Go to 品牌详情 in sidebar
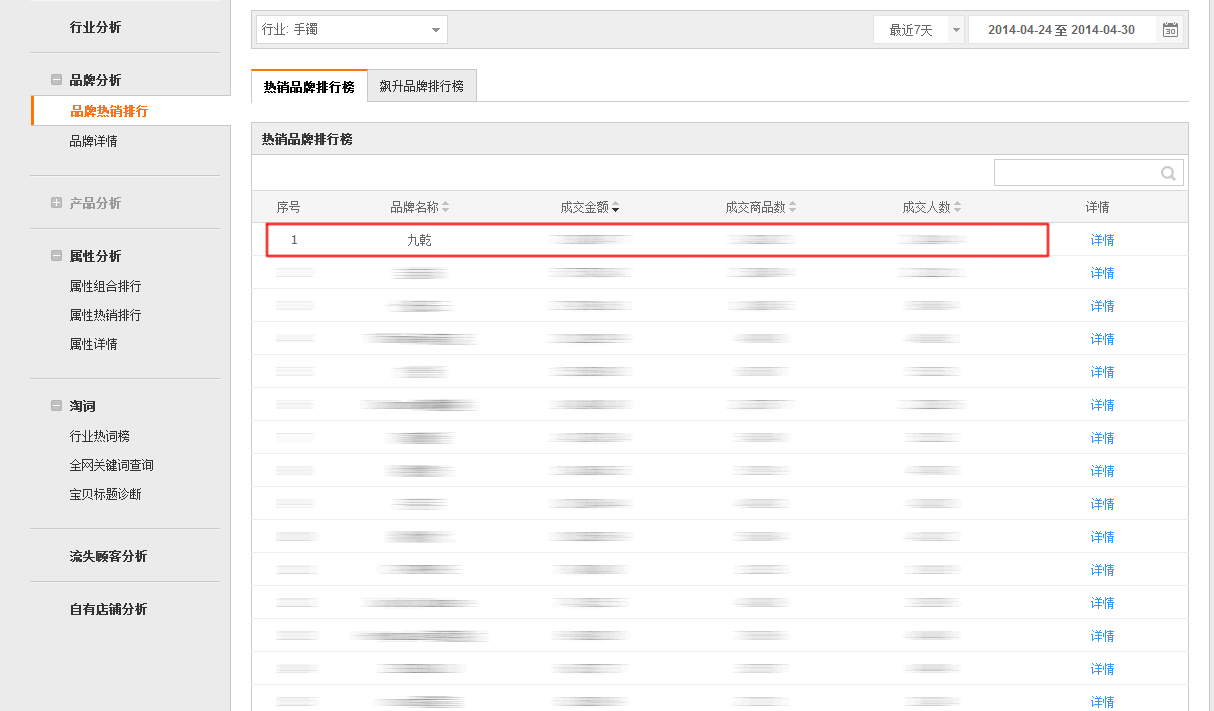This screenshot has height=711, width=1214. (93, 141)
